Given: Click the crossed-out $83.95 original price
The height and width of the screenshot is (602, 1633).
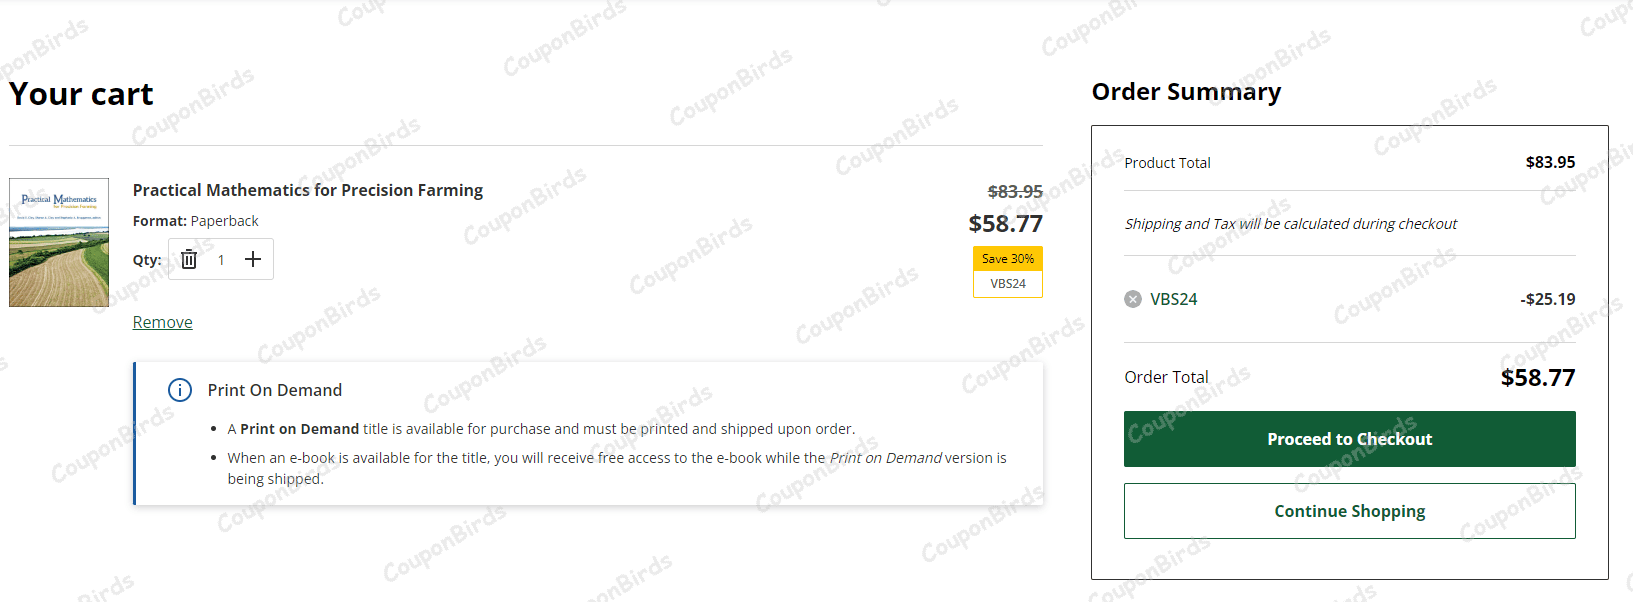Looking at the screenshot, I should click(x=1015, y=191).
